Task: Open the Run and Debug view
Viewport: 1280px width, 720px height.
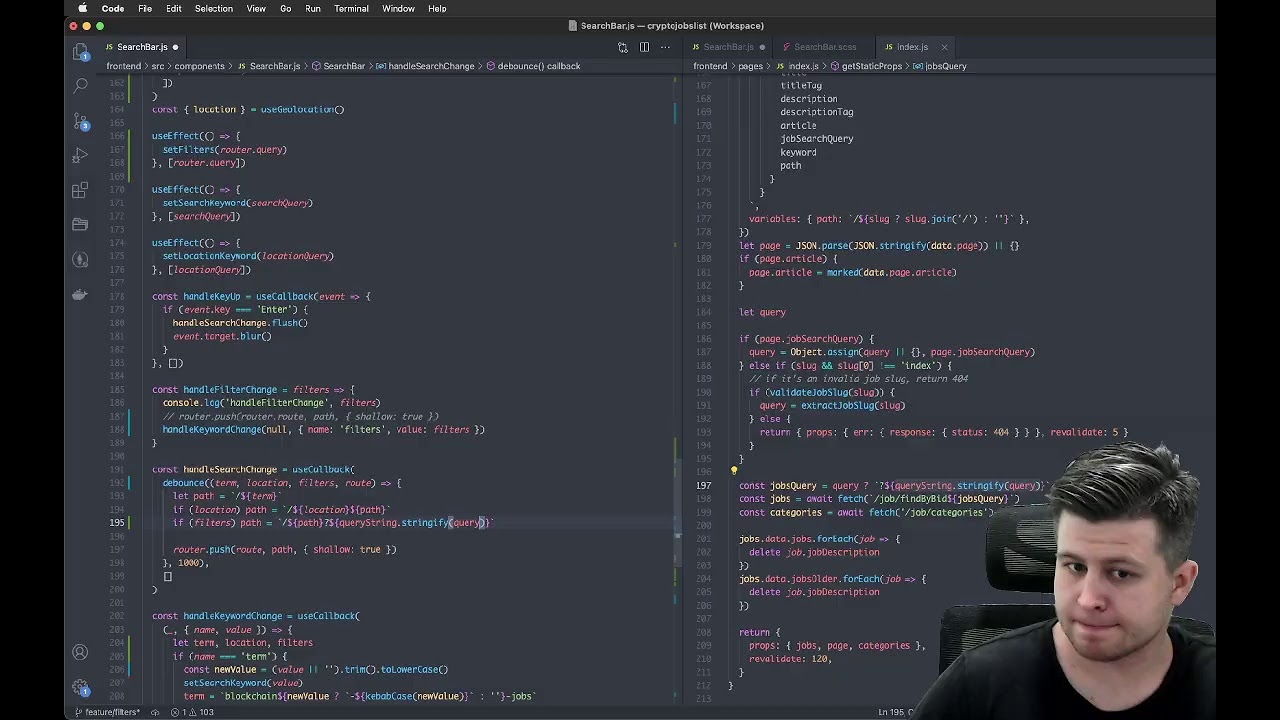Action: (x=80, y=156)
